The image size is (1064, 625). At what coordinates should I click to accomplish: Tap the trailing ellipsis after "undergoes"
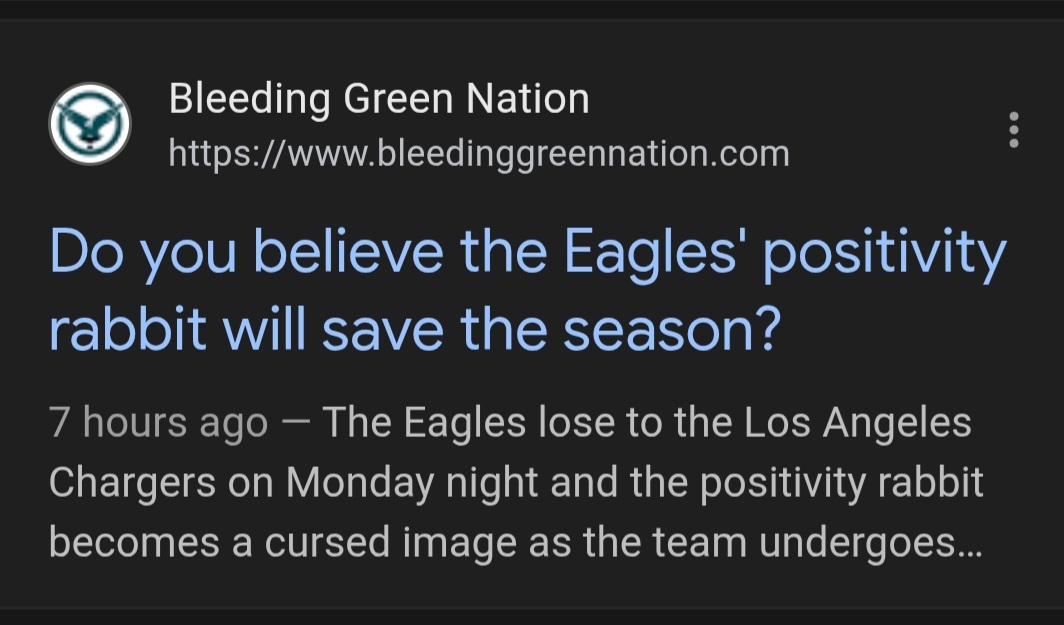point(968,545)
